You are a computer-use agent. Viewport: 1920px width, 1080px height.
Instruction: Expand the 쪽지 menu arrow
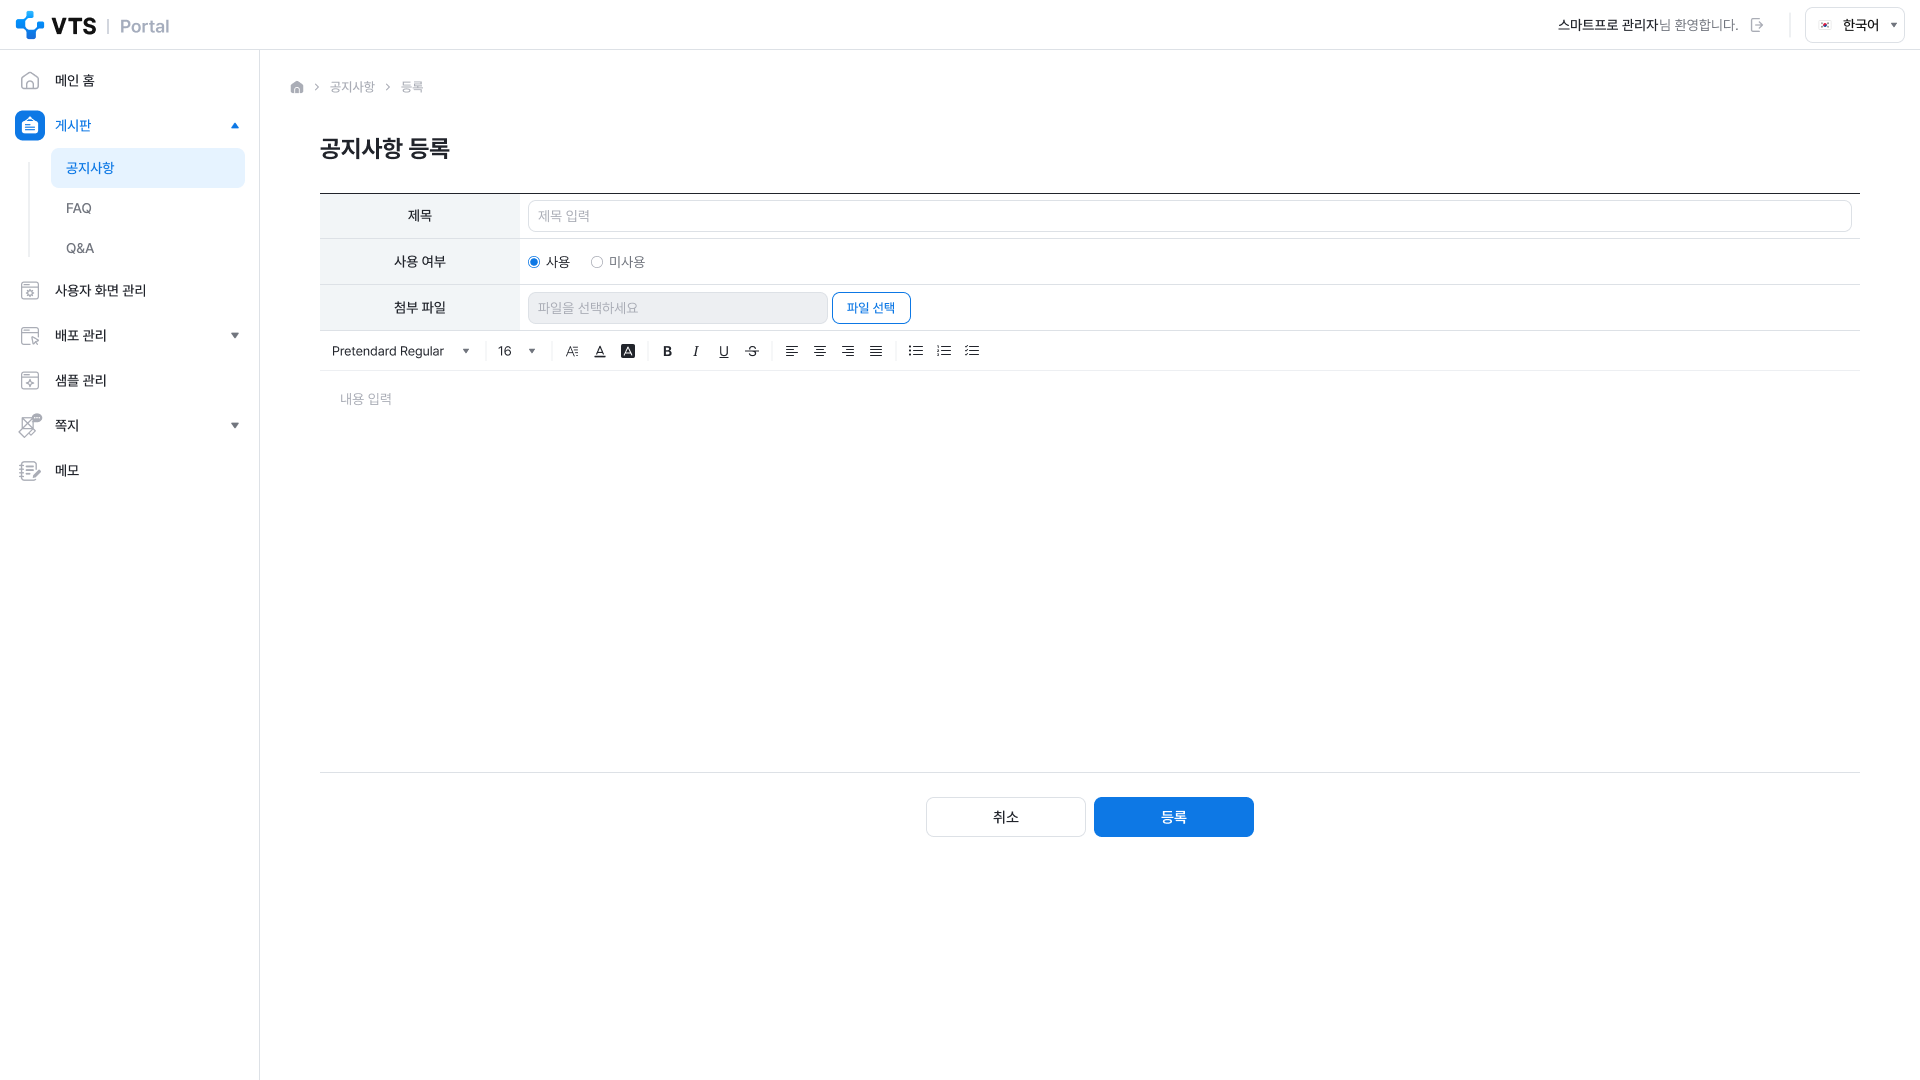click(235, 425)
